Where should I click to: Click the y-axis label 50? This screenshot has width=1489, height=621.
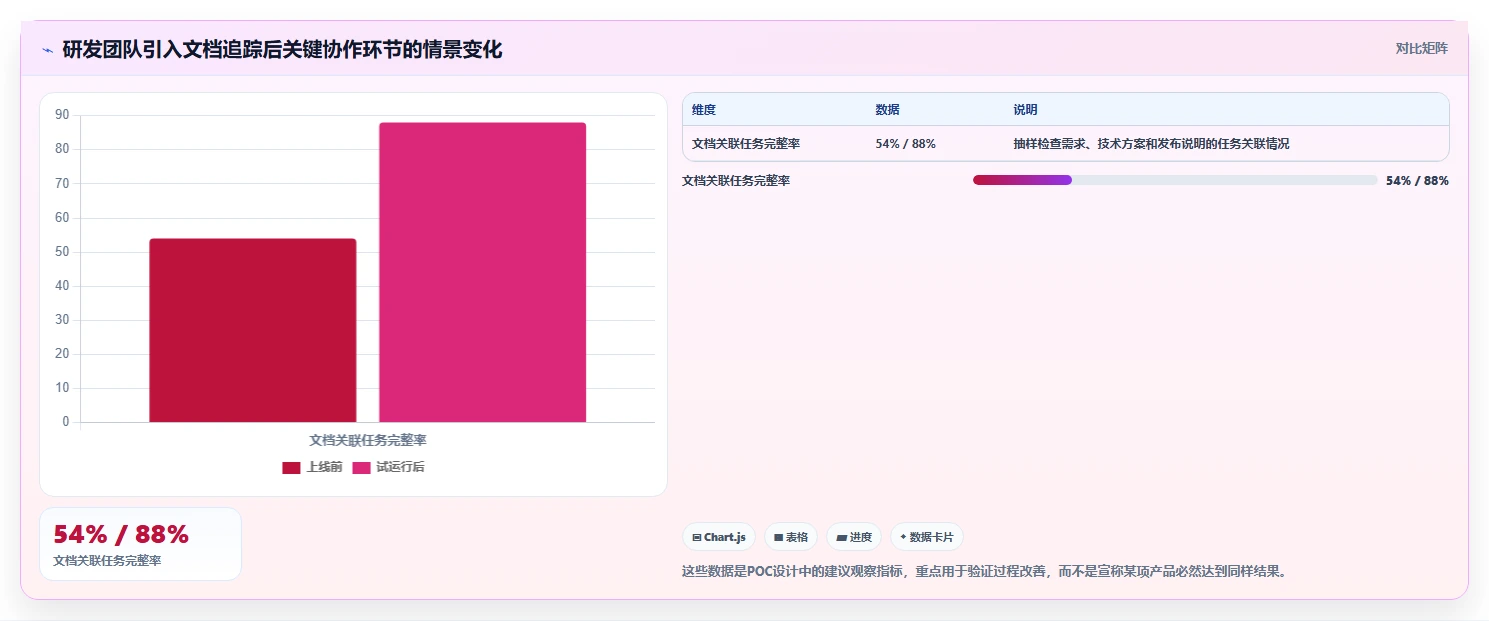tap(62, 252)
